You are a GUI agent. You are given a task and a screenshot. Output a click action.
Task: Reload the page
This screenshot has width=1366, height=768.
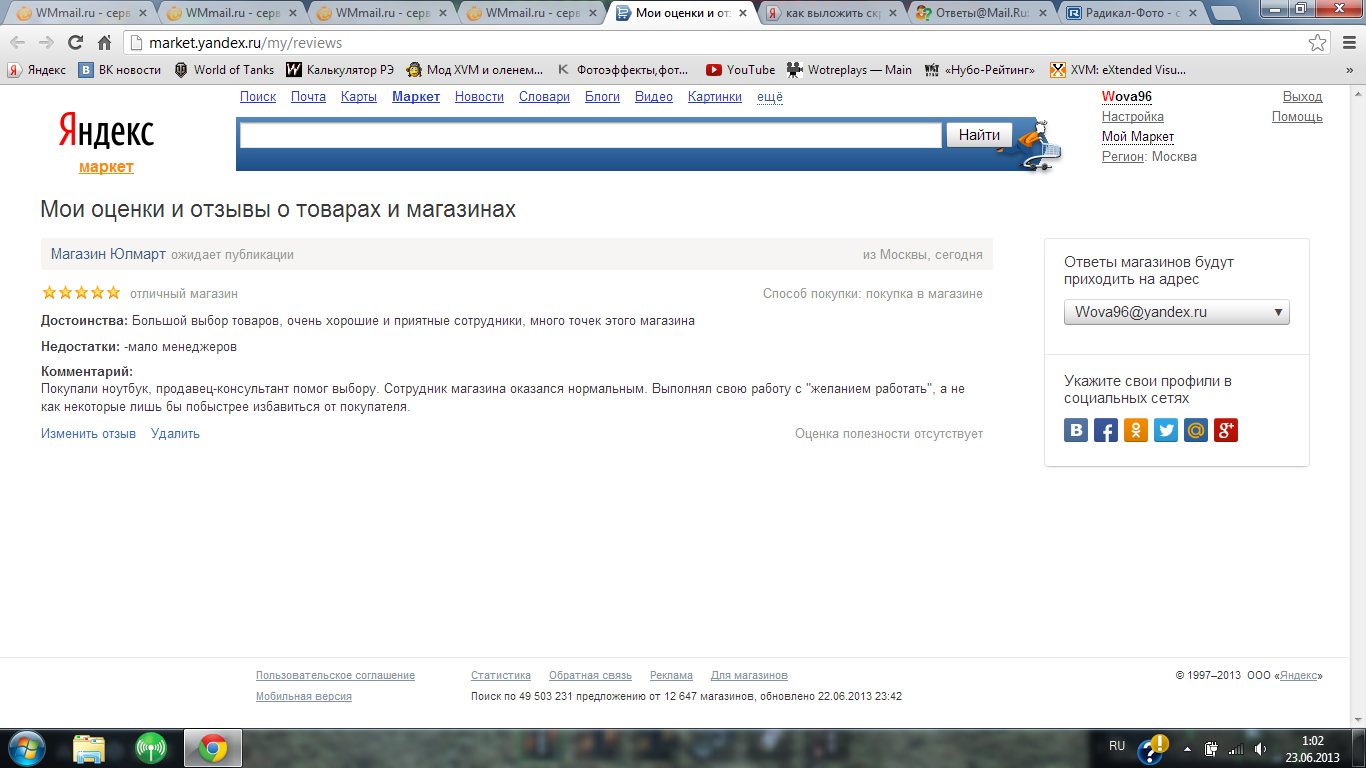75,43
